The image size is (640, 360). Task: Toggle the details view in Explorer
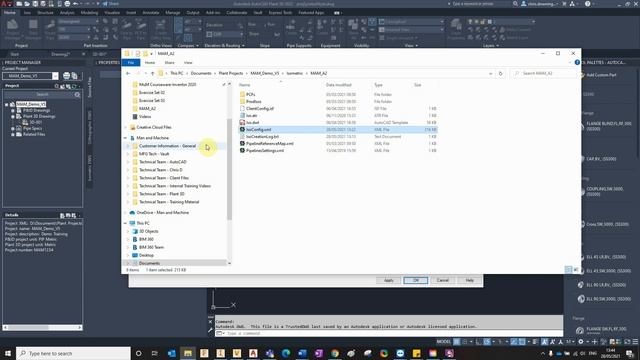pos(569,270)
